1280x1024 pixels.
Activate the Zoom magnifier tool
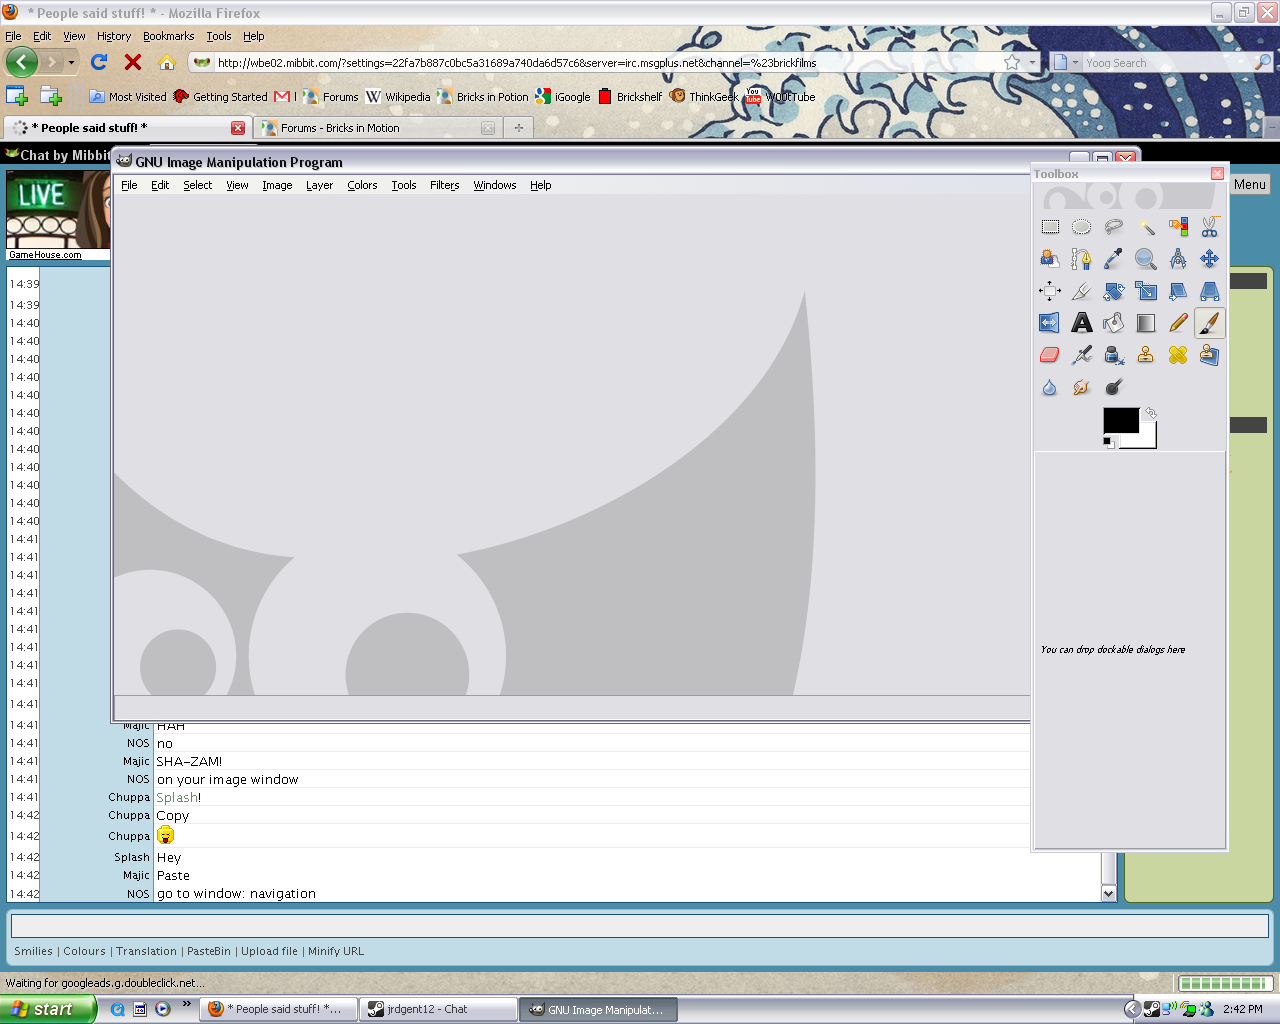coord(1146,260)
